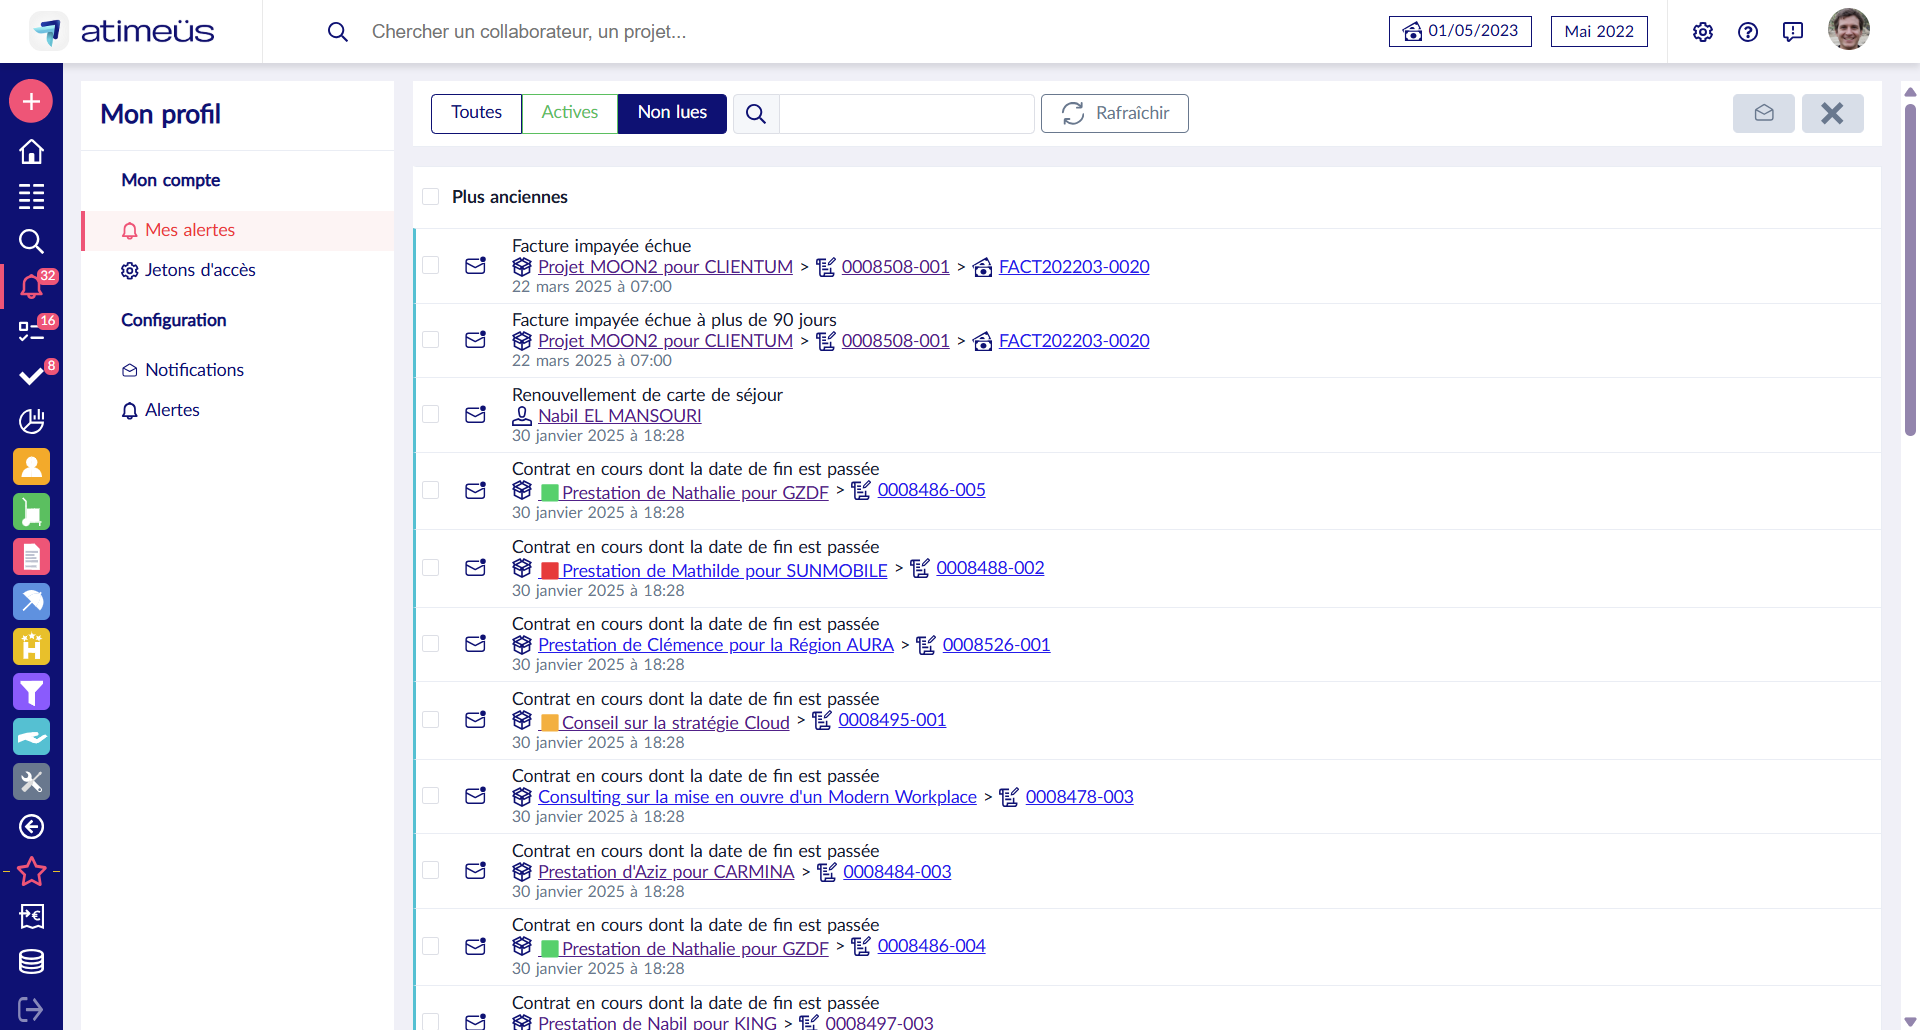This screenshot has height=1030, width=1920.
Task: Click the red plus add button in sidebar
Action: [x=31, y=101]
